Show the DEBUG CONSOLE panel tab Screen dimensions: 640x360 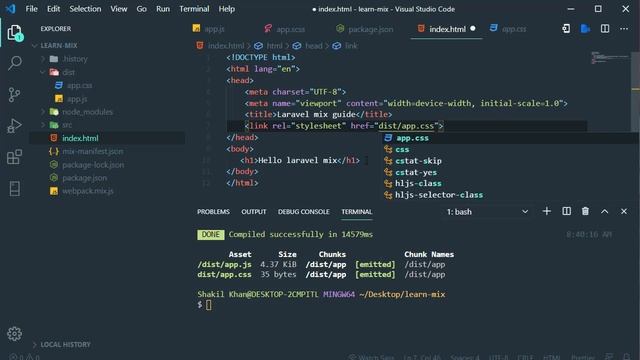point(304,211)
